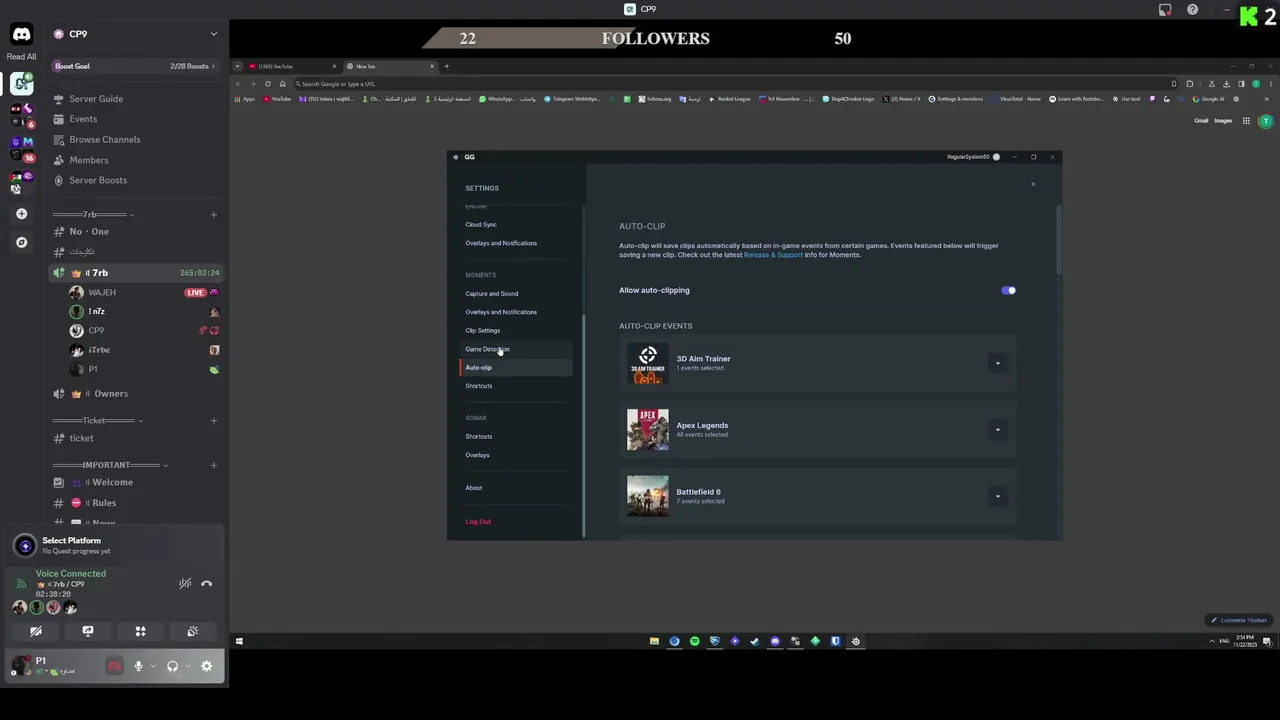1280x720 pixels.
Task: Follow Release & Support link
Action: tap(773, 255)
